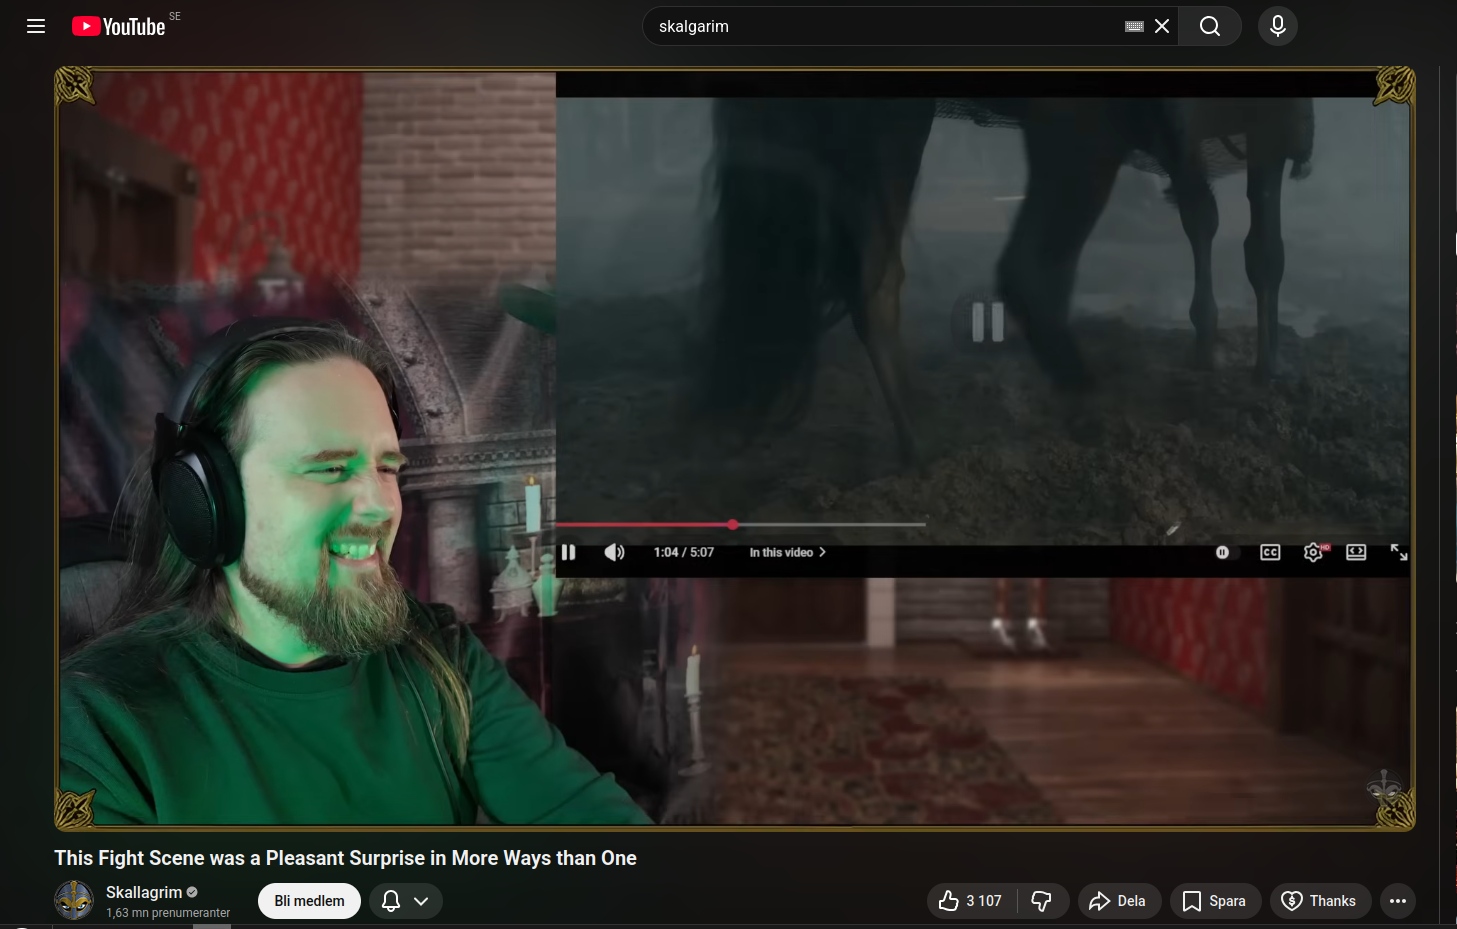Save the video with Spara

click(x=1216, y=901)
